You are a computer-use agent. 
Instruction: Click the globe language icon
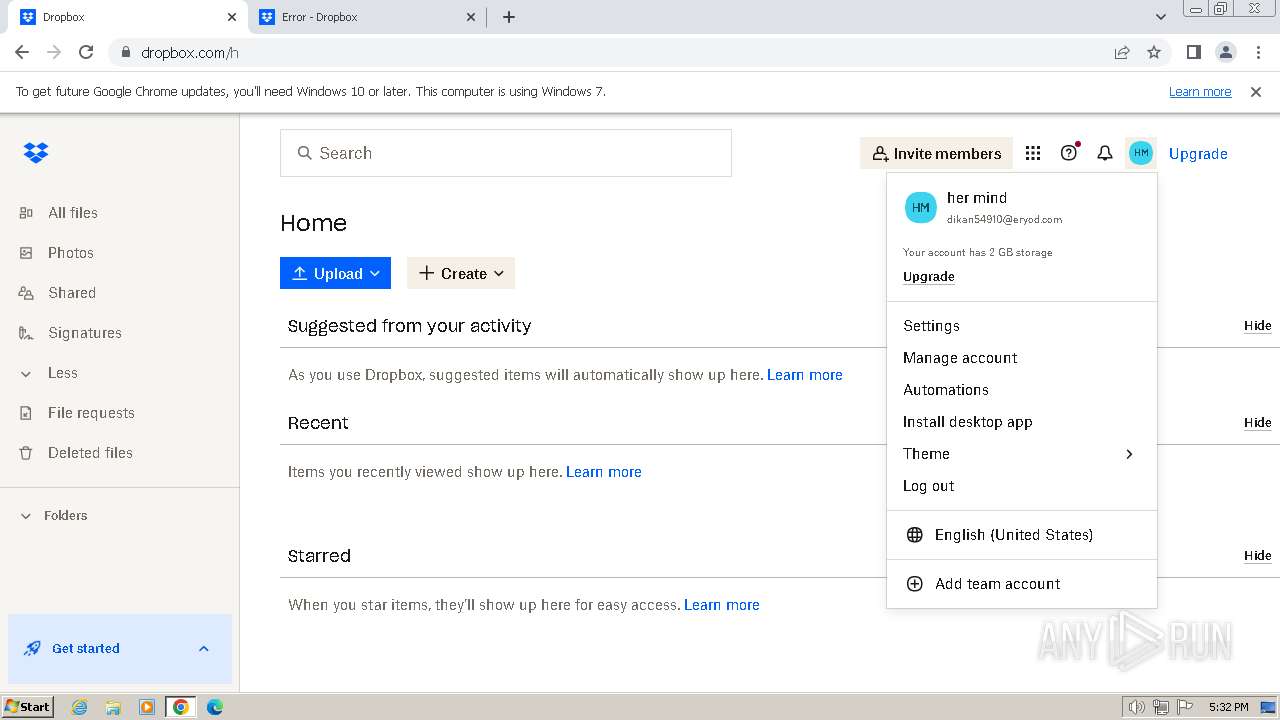point(914,535)
